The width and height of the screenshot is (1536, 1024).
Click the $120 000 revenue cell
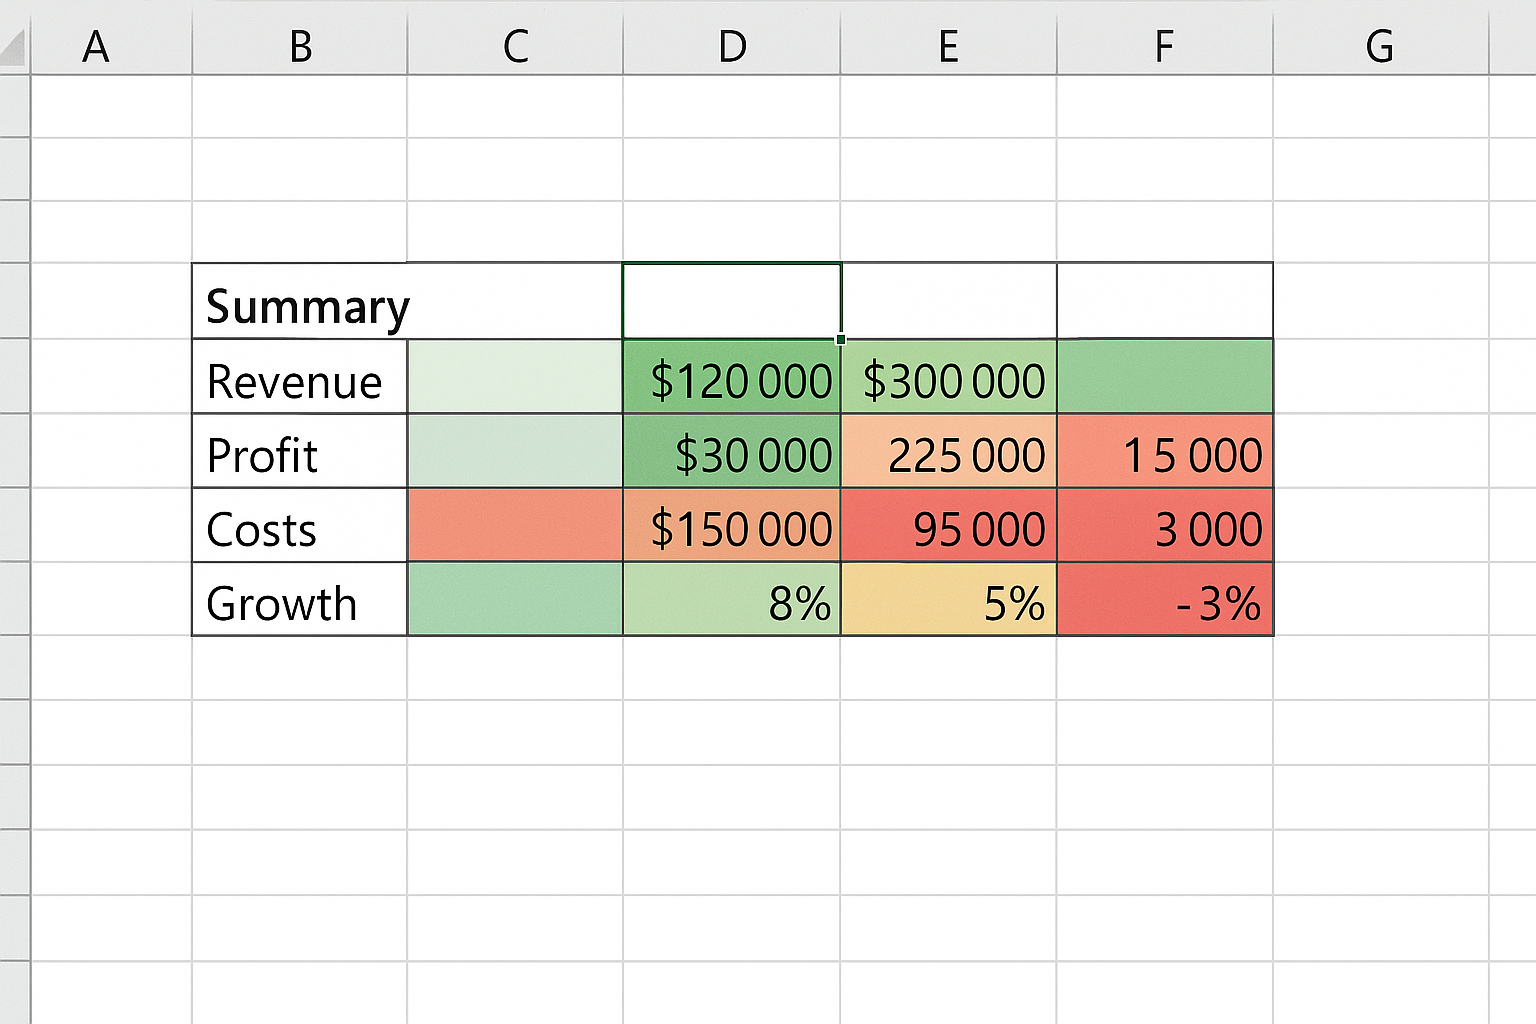point(732,376)
